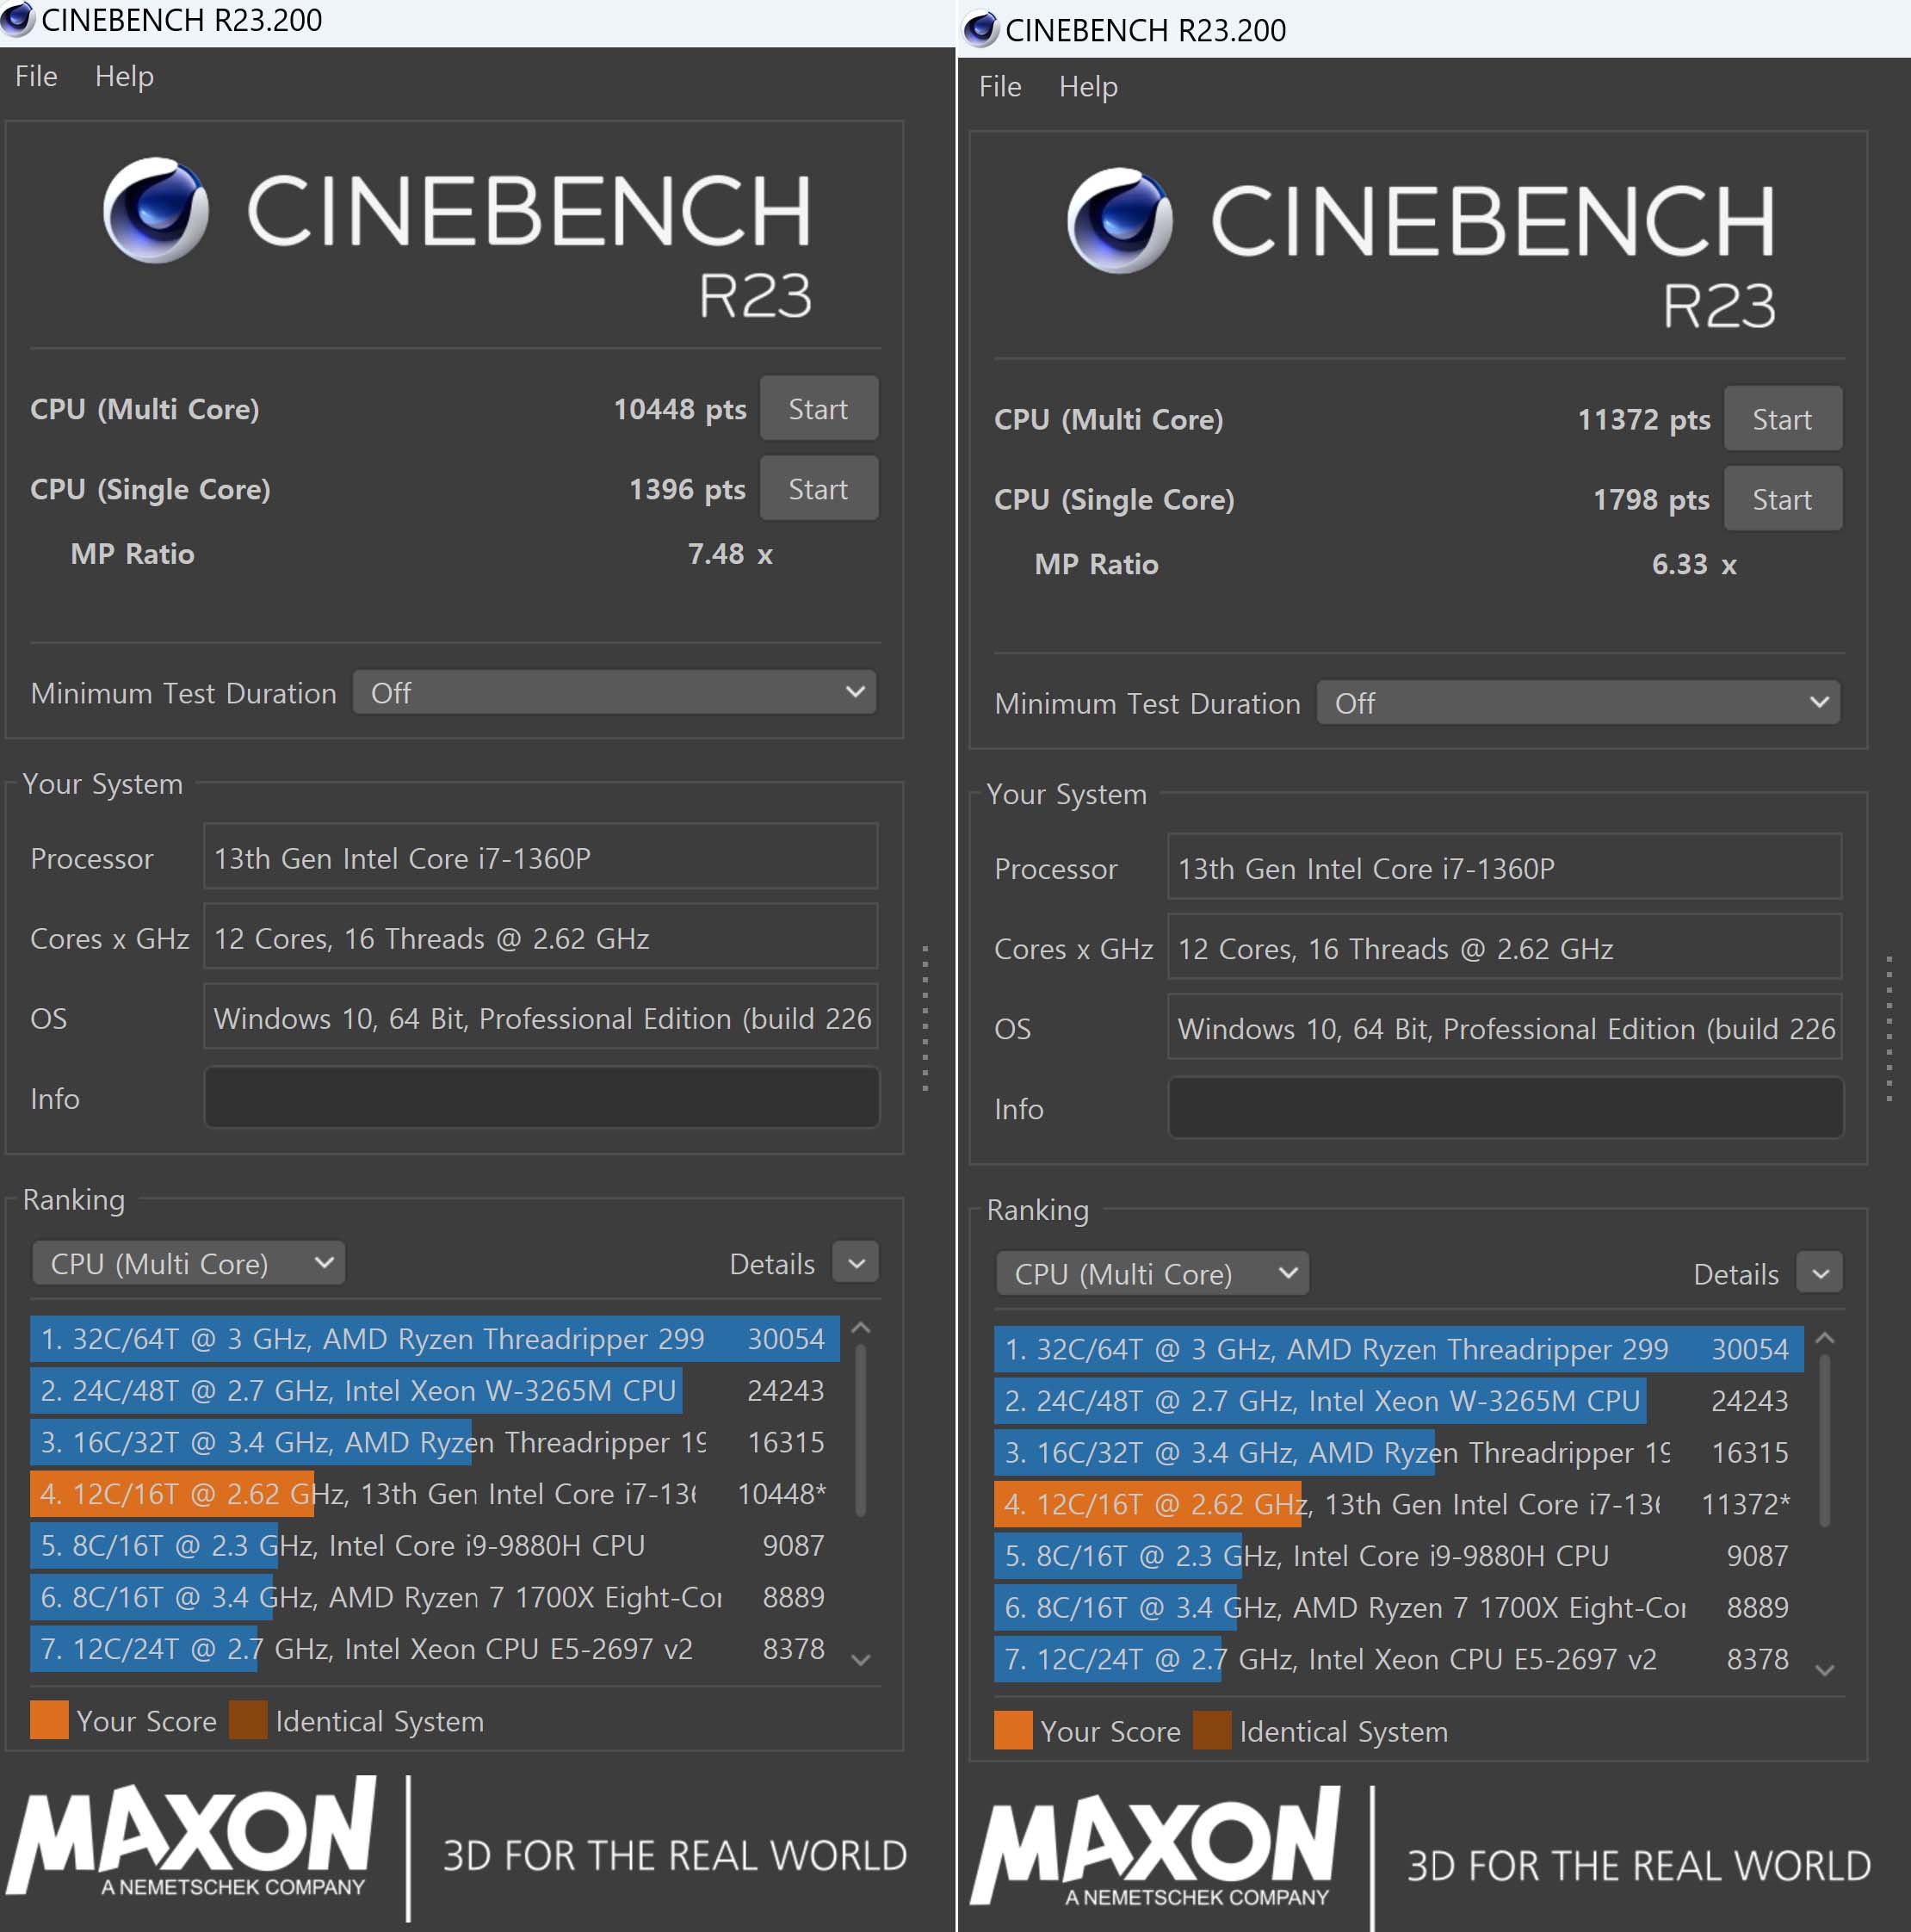Click Info input field in right window
Image resolution: width=1911 pixels, height=1932 pixels.
tap(1505, 1108)
